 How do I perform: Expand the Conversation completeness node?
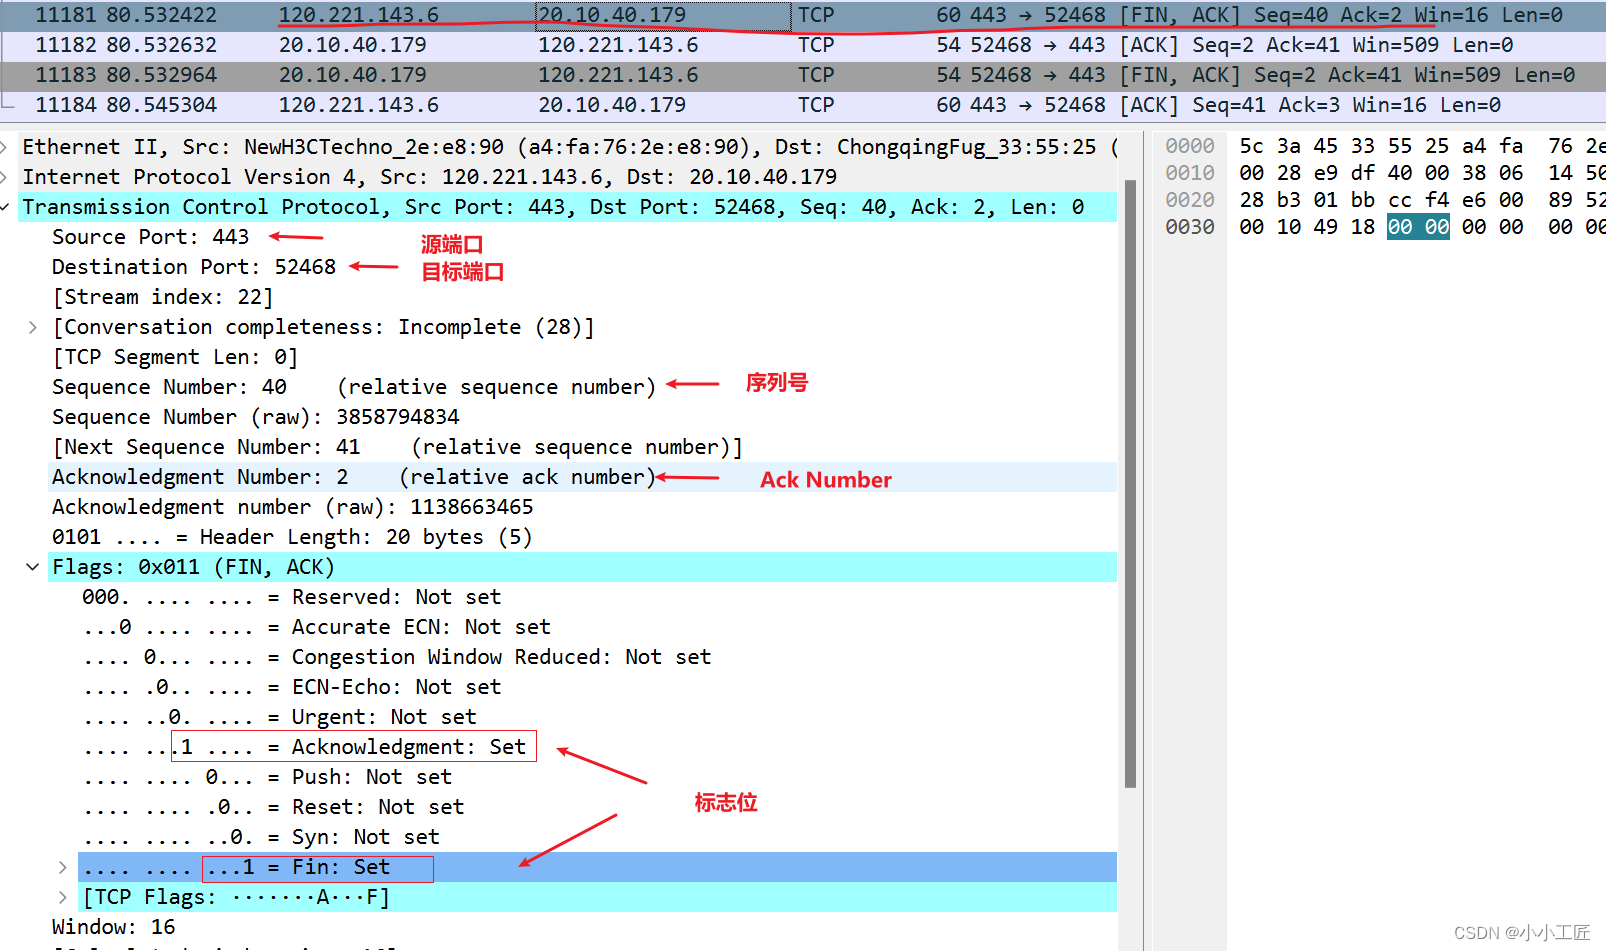click(33, 327)
